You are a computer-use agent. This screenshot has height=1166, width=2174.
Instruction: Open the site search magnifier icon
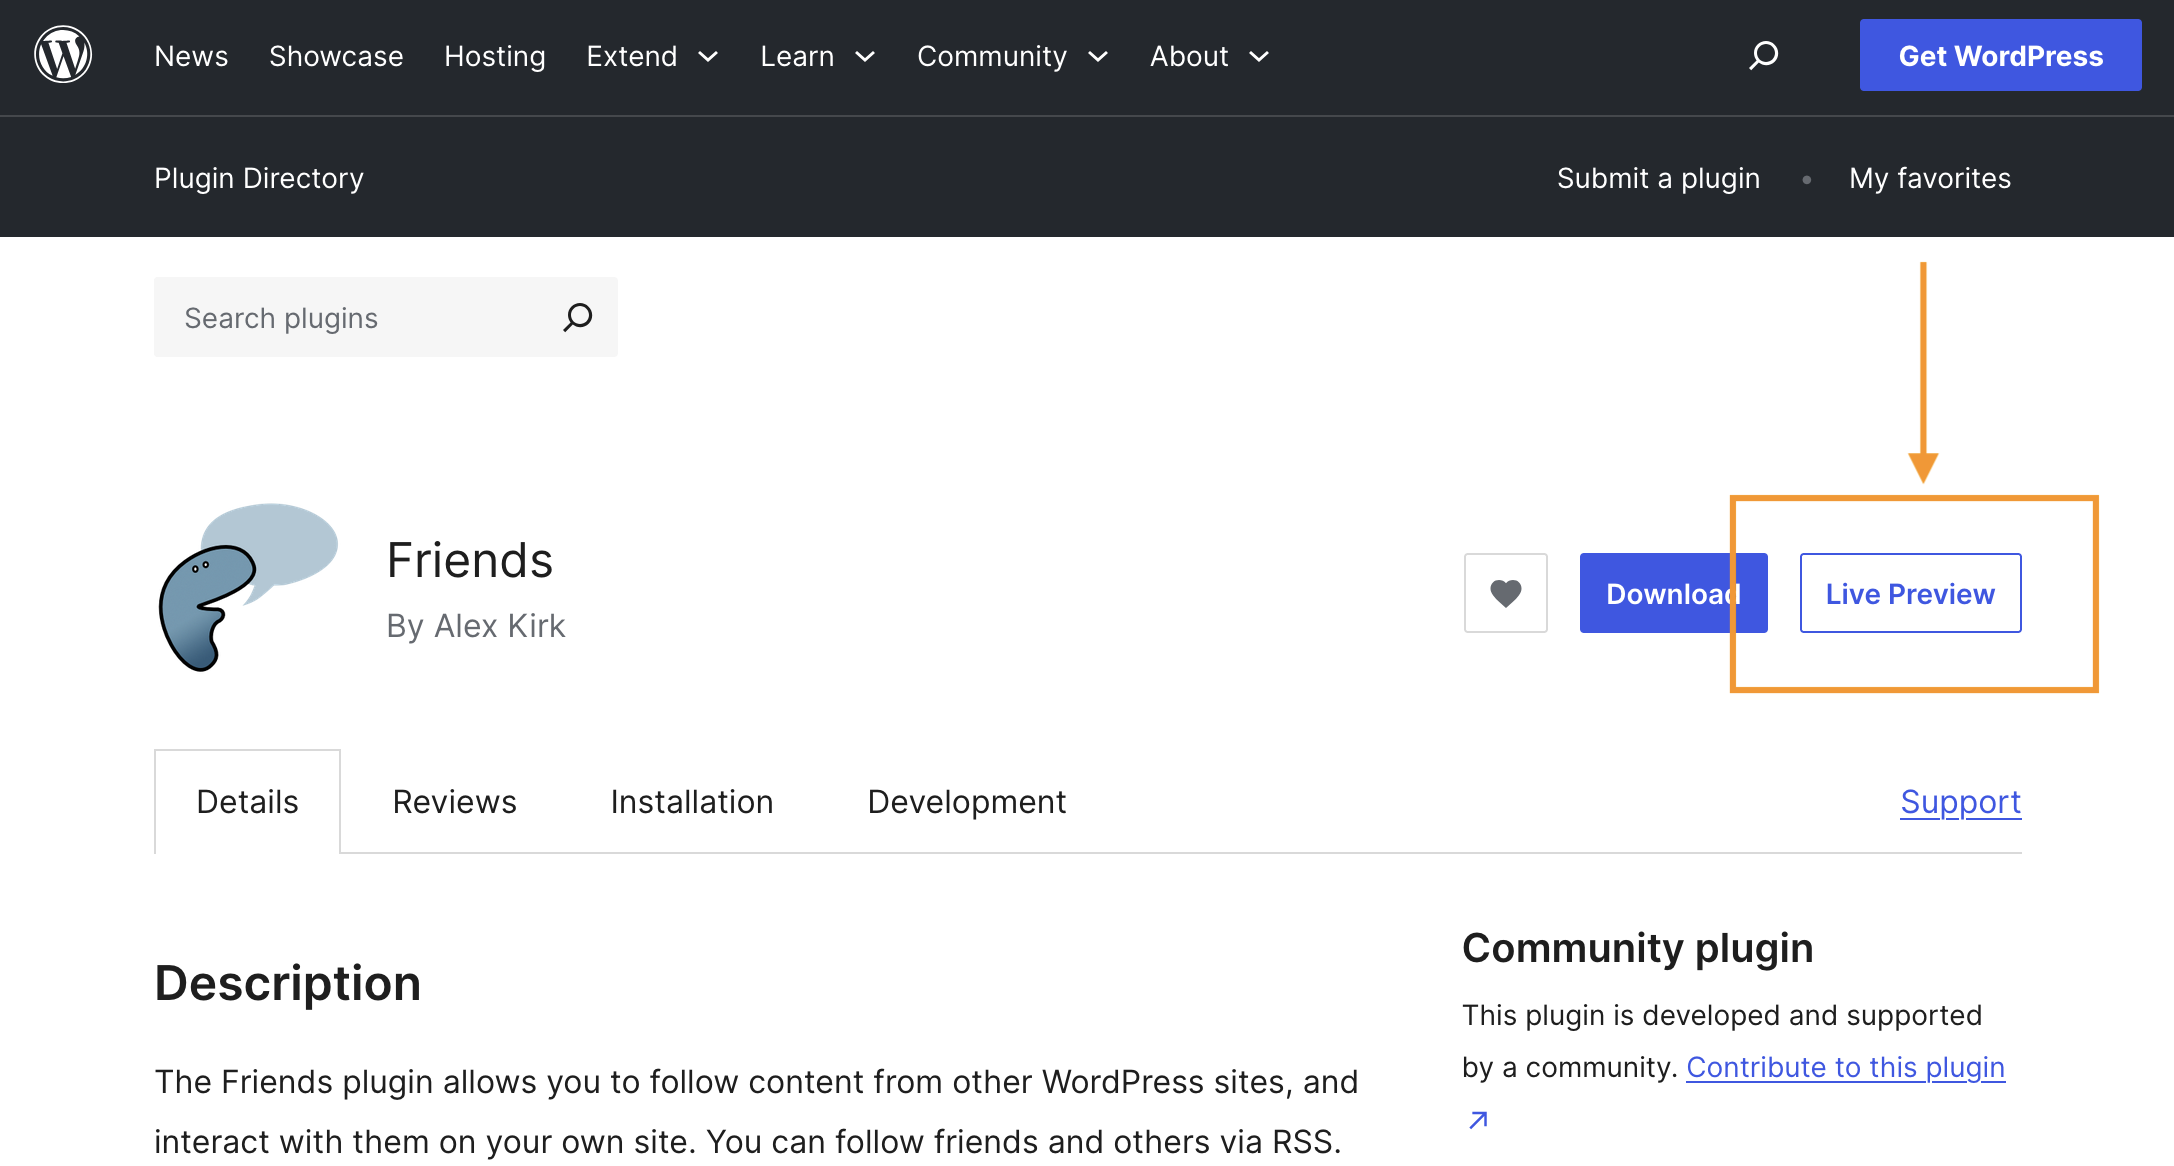coord(1763,55)
